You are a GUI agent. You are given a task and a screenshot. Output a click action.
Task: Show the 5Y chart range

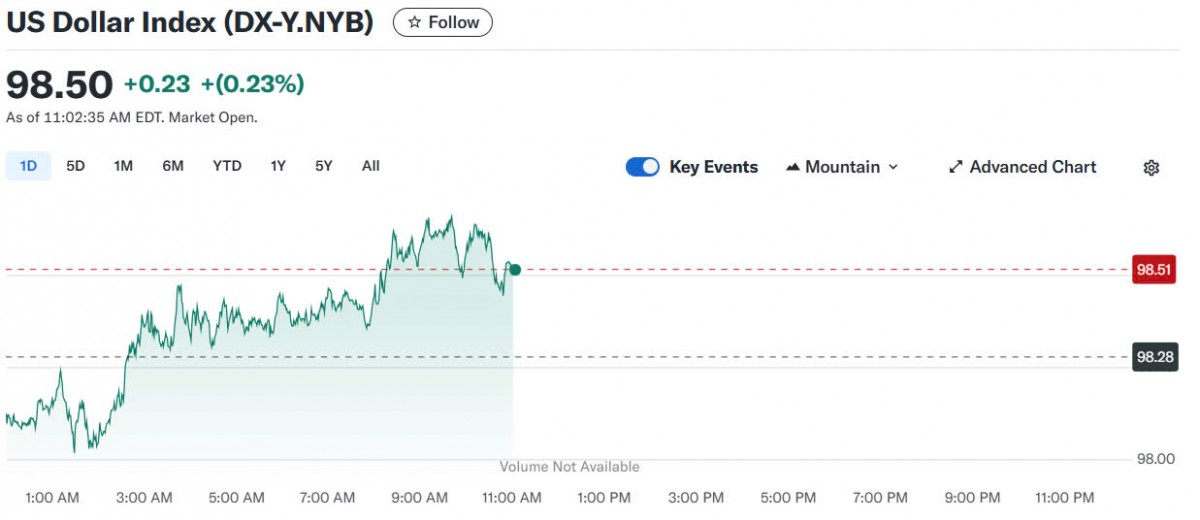[324, 166]
